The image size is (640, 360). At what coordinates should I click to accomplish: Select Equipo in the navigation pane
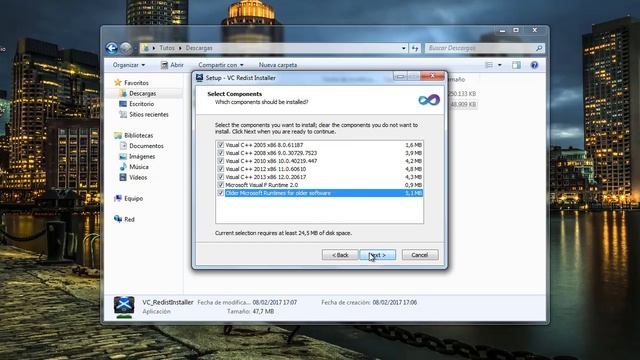click(x=133, y=198)
